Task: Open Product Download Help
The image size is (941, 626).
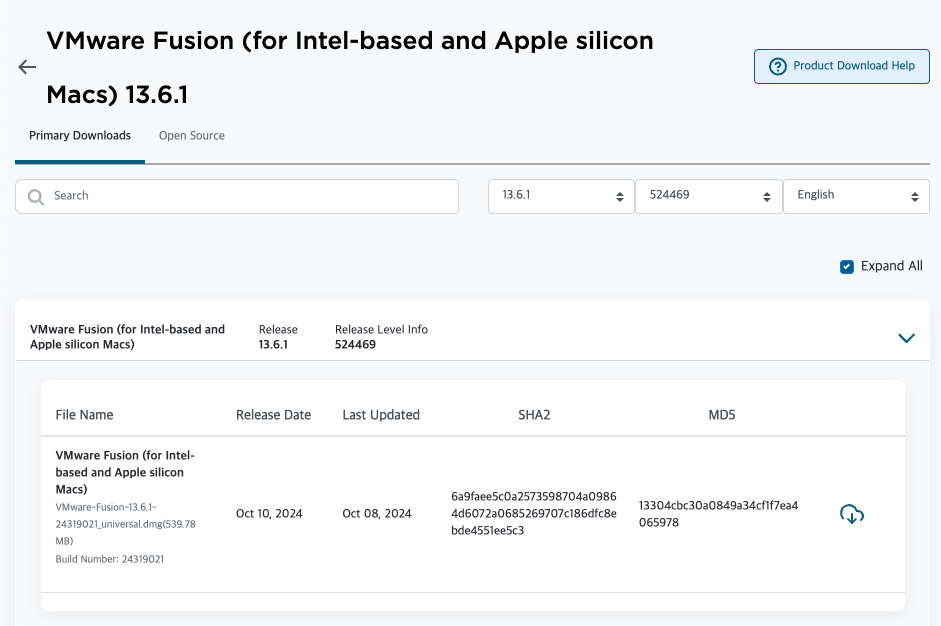Action: [841, 67]
